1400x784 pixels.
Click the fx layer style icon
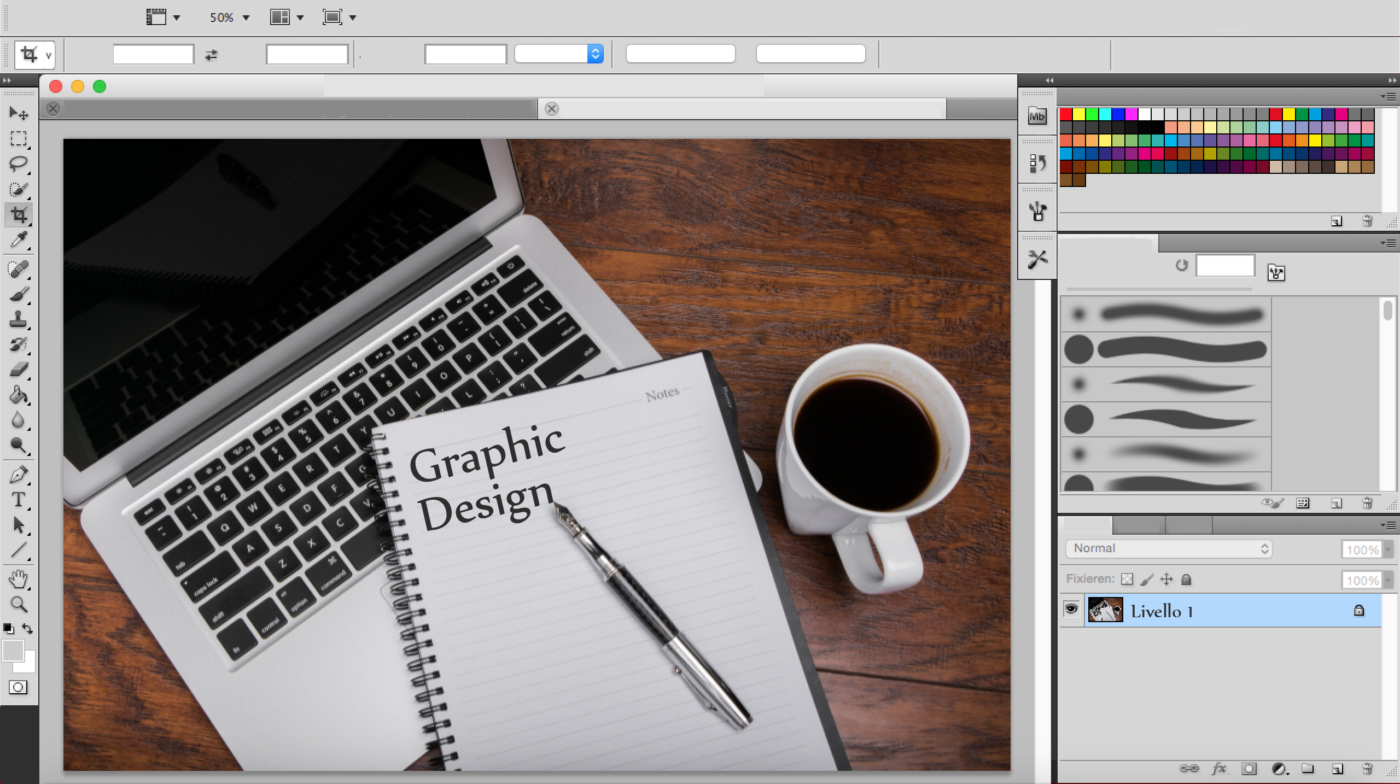(1219, 769)
